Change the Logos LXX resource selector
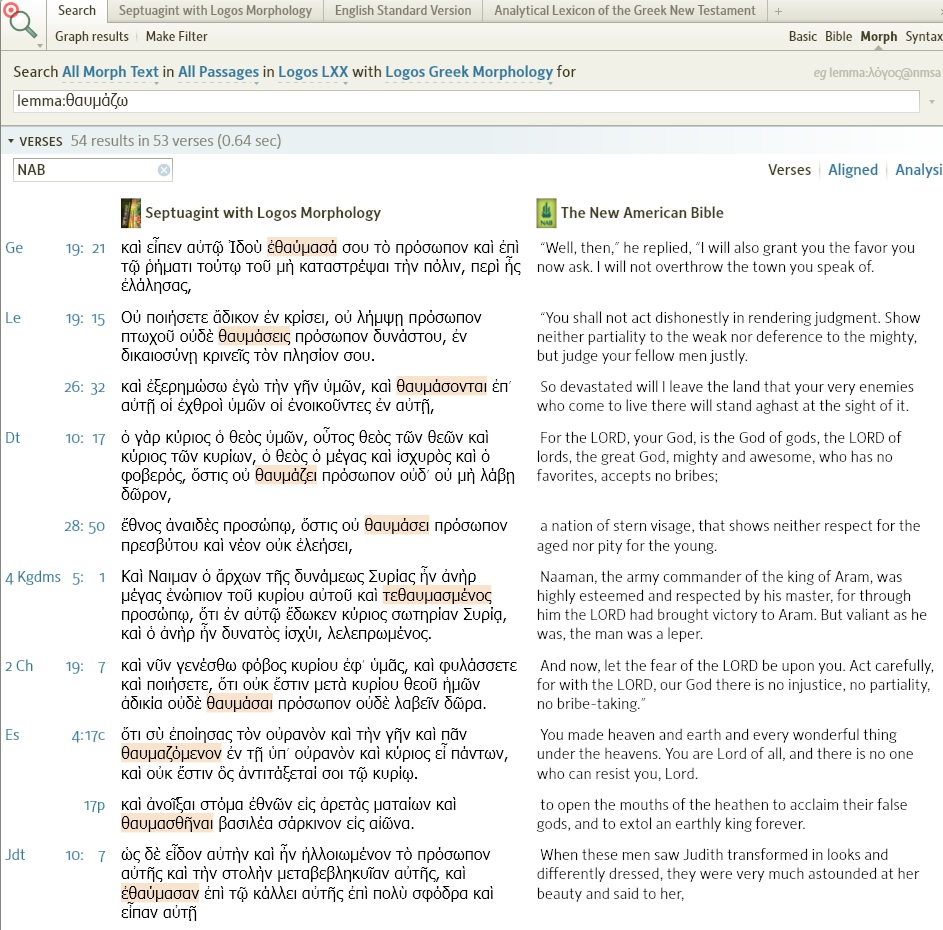 pyautogui.click(x=313, y=72)
